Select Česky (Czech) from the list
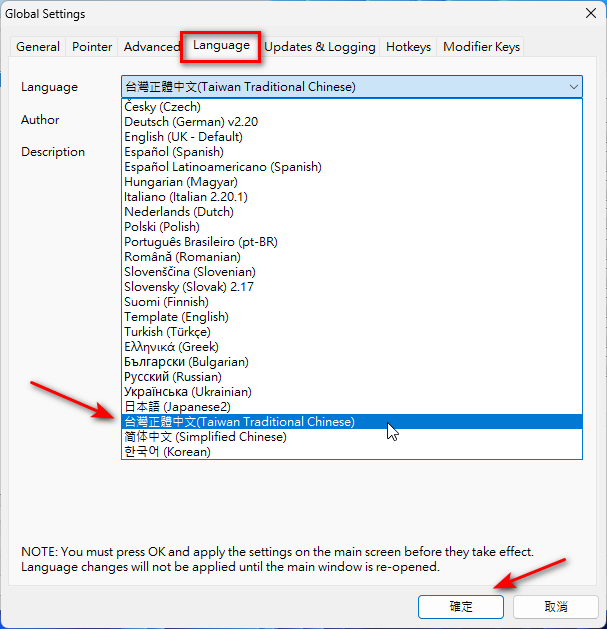The height and width of the screenshot is (629, 607). pyautogui.click(x=162, y=107)
